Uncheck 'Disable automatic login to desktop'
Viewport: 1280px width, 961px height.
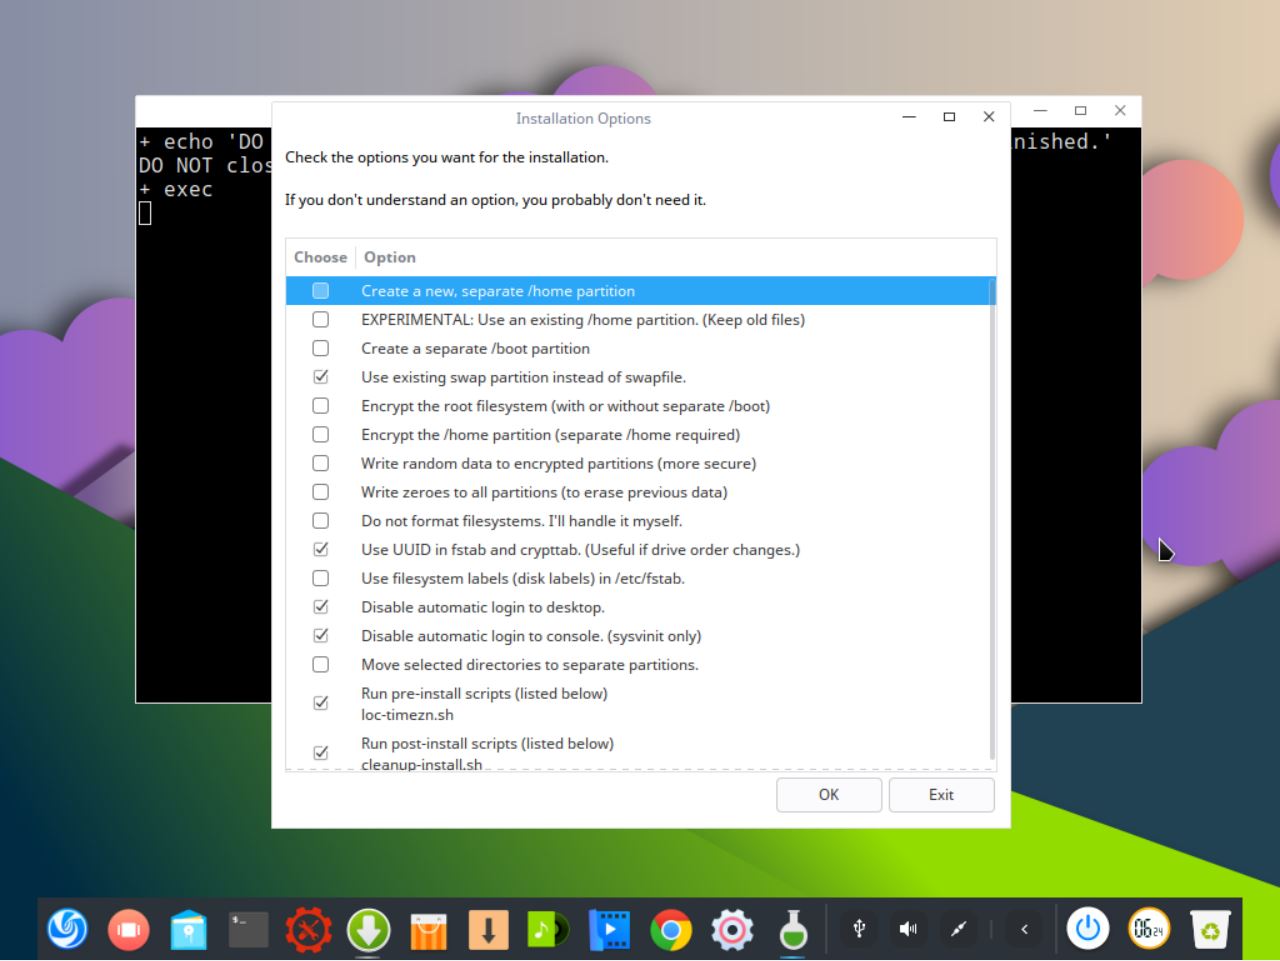pos(320,607)
